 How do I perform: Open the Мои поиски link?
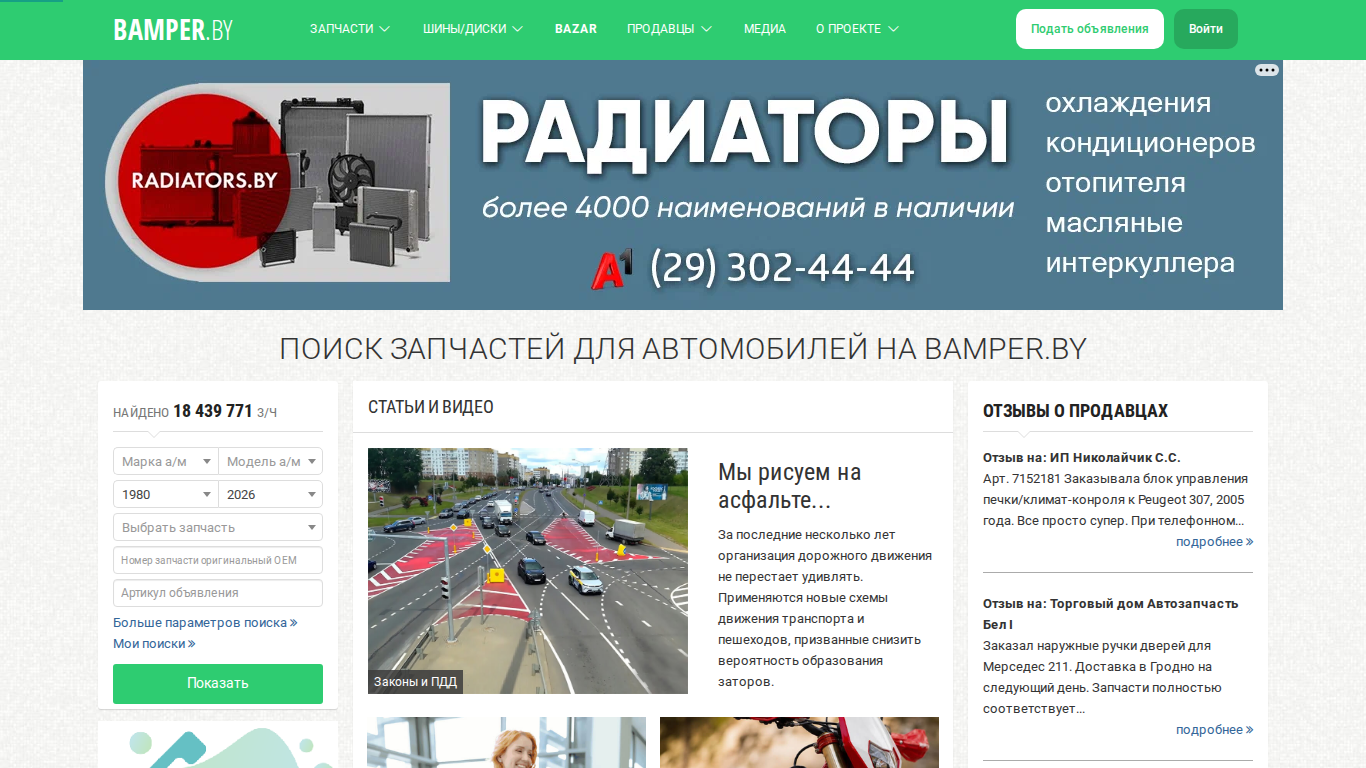[154, 643]
